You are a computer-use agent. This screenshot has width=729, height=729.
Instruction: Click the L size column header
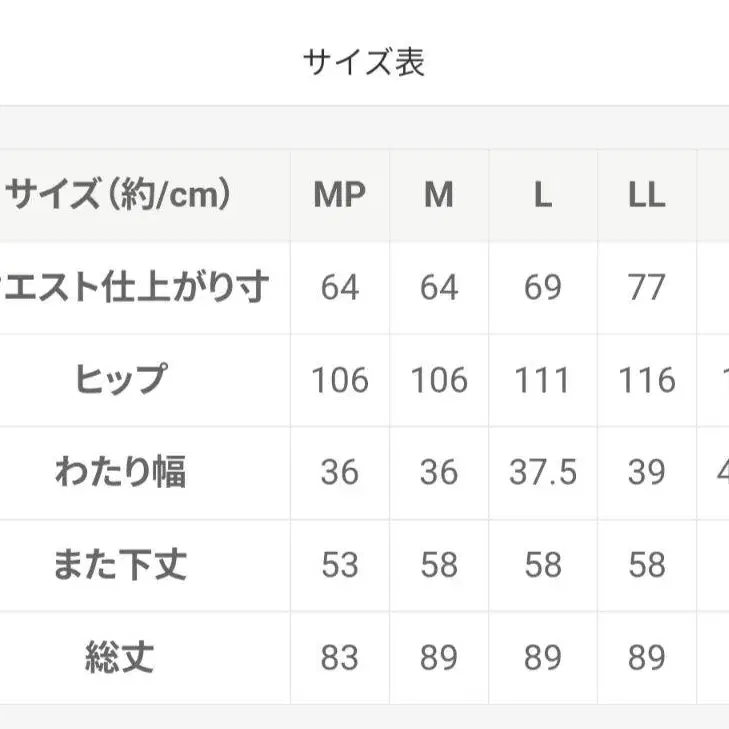[543, 195]
